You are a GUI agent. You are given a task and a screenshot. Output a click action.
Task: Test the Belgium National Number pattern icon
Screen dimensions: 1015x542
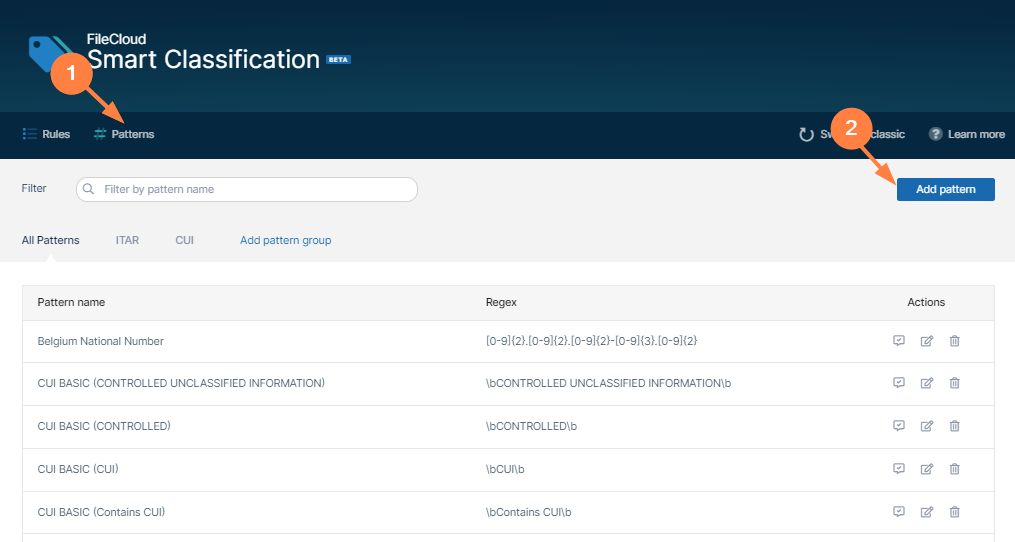point(898,341)
